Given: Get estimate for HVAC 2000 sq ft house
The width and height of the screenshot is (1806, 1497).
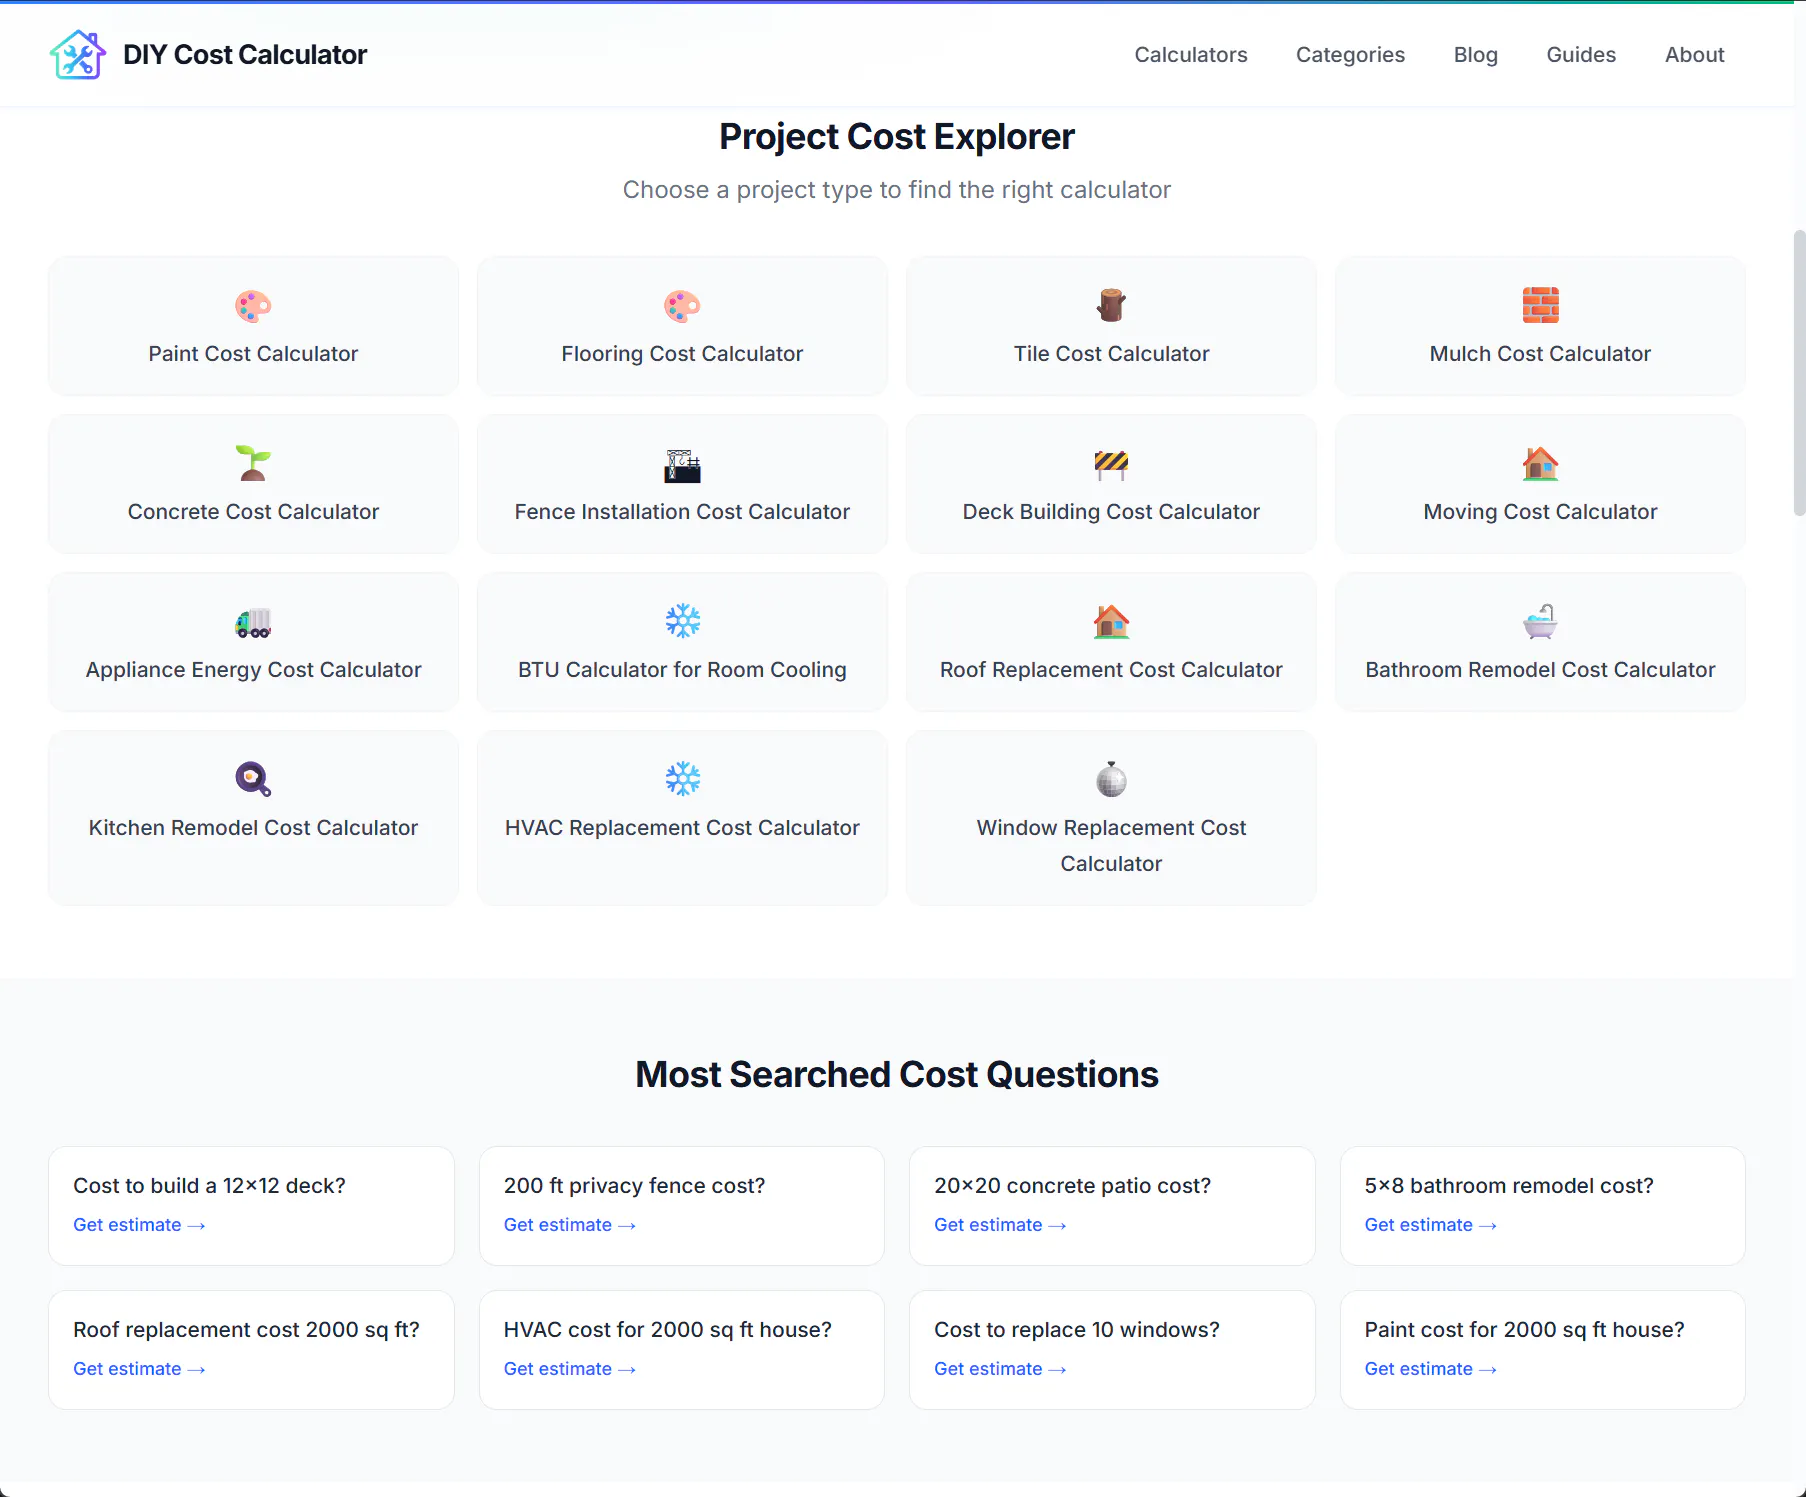Looking at the screenshot, I should point(570,1369).
